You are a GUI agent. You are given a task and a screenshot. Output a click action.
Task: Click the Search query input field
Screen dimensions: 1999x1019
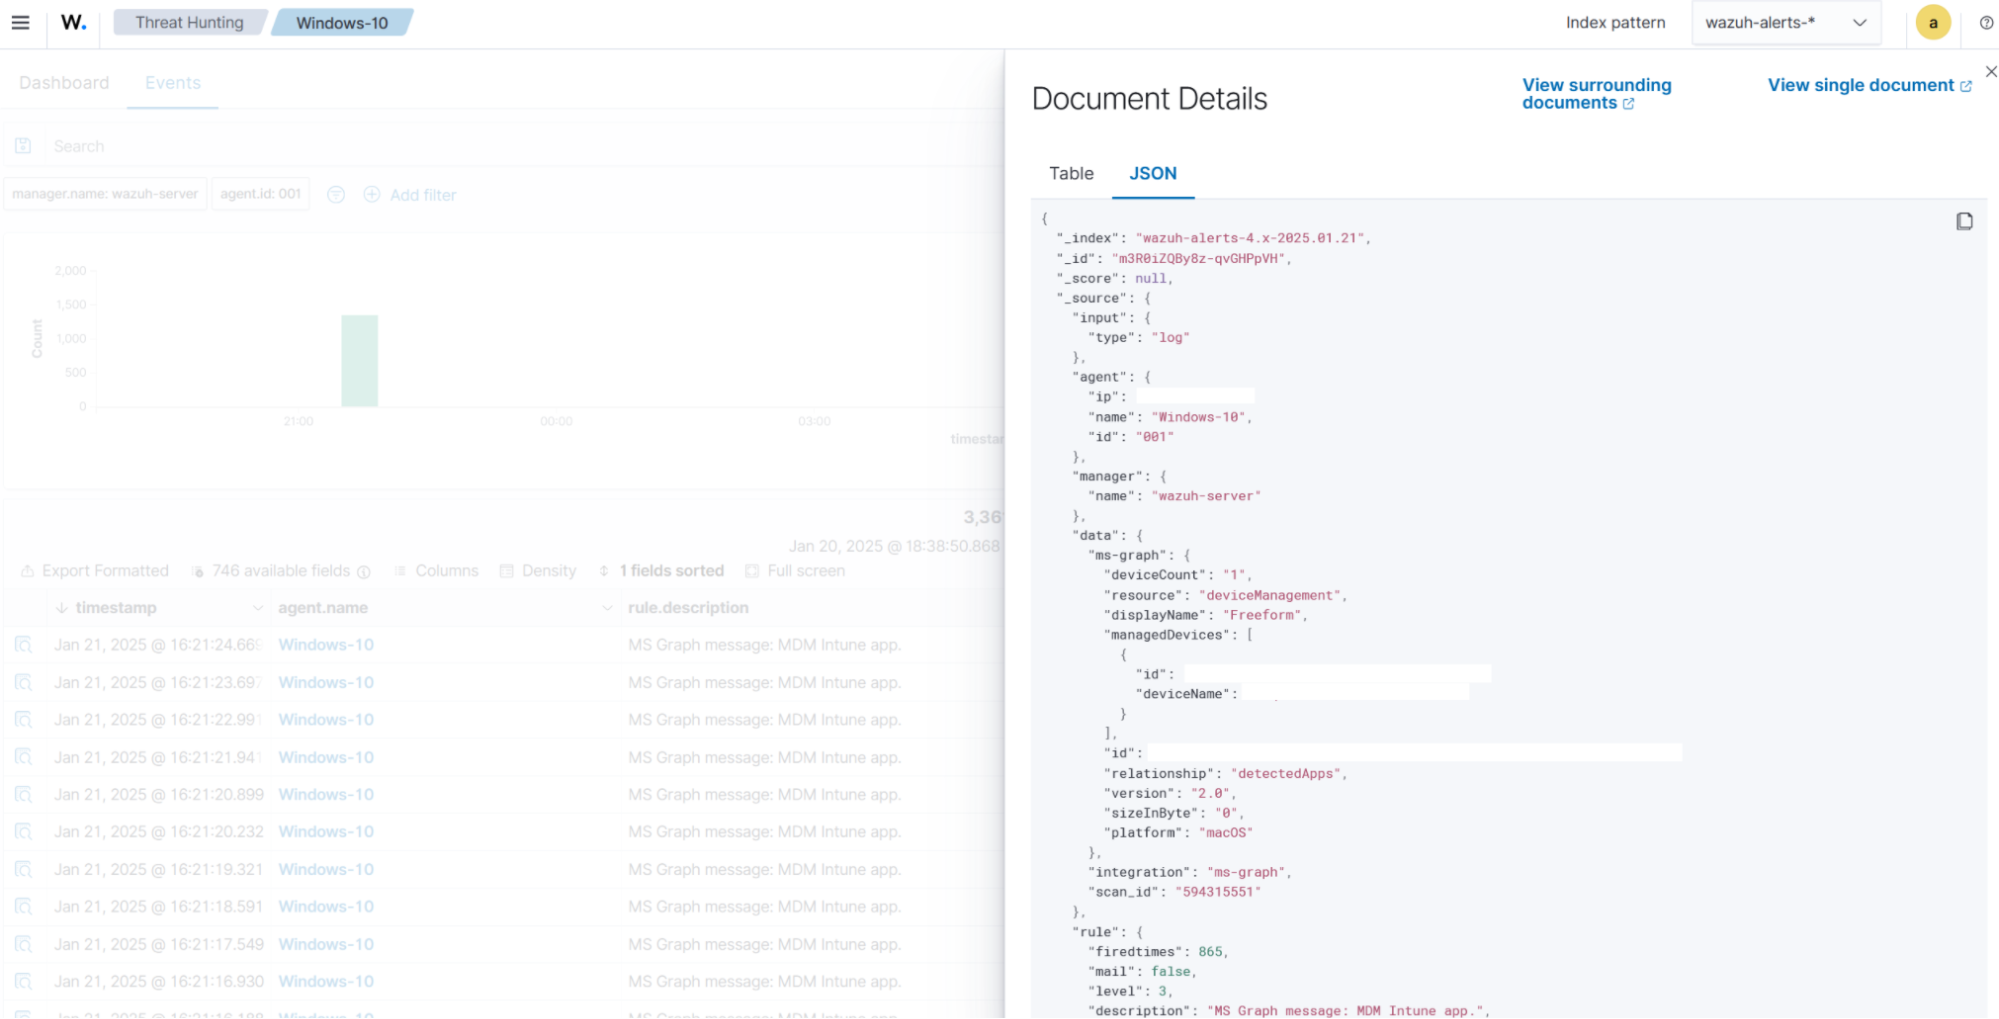pyautogui.click(x=500, y=146)
